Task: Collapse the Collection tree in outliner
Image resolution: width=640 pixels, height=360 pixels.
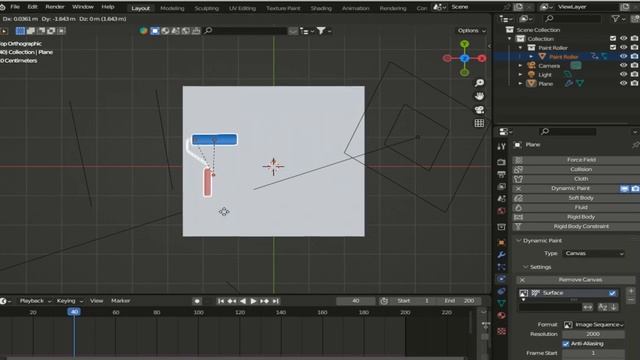Action: point(510,39)
